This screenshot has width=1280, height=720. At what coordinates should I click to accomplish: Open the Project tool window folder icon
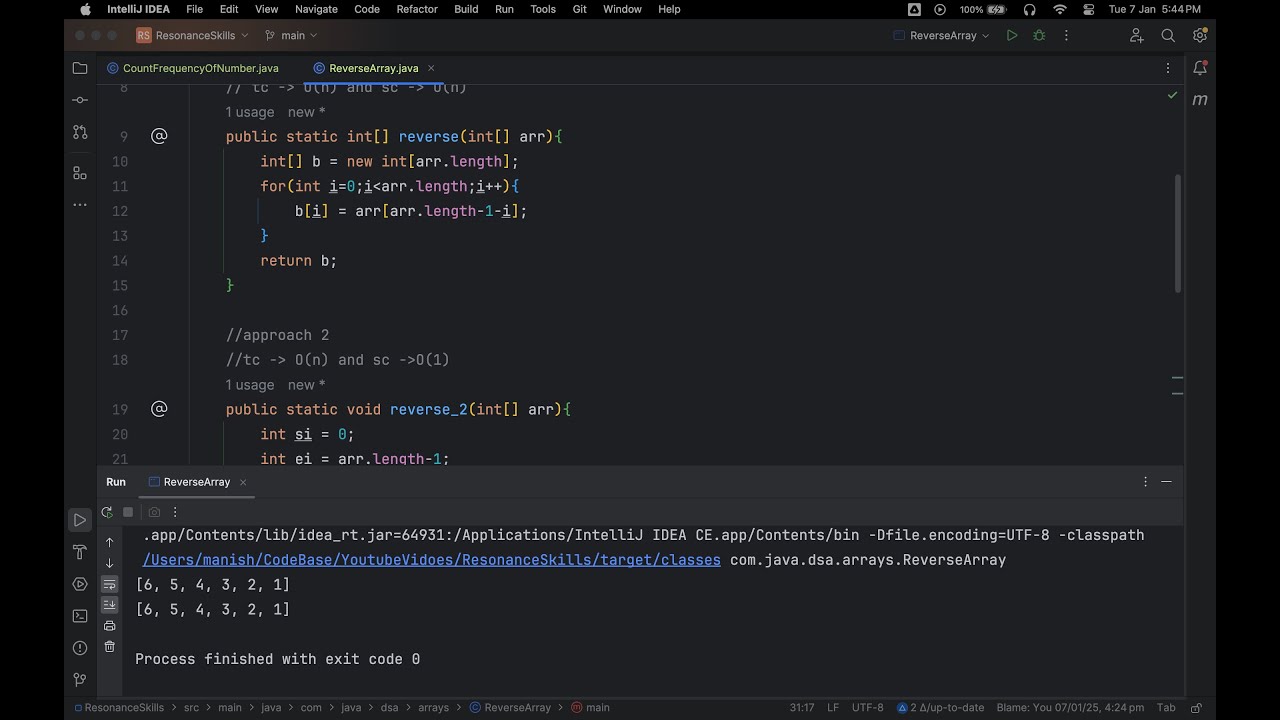80,68
